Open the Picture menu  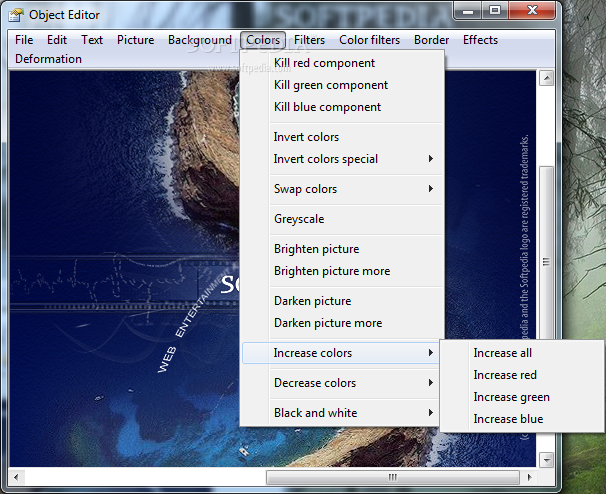(135, 40)
